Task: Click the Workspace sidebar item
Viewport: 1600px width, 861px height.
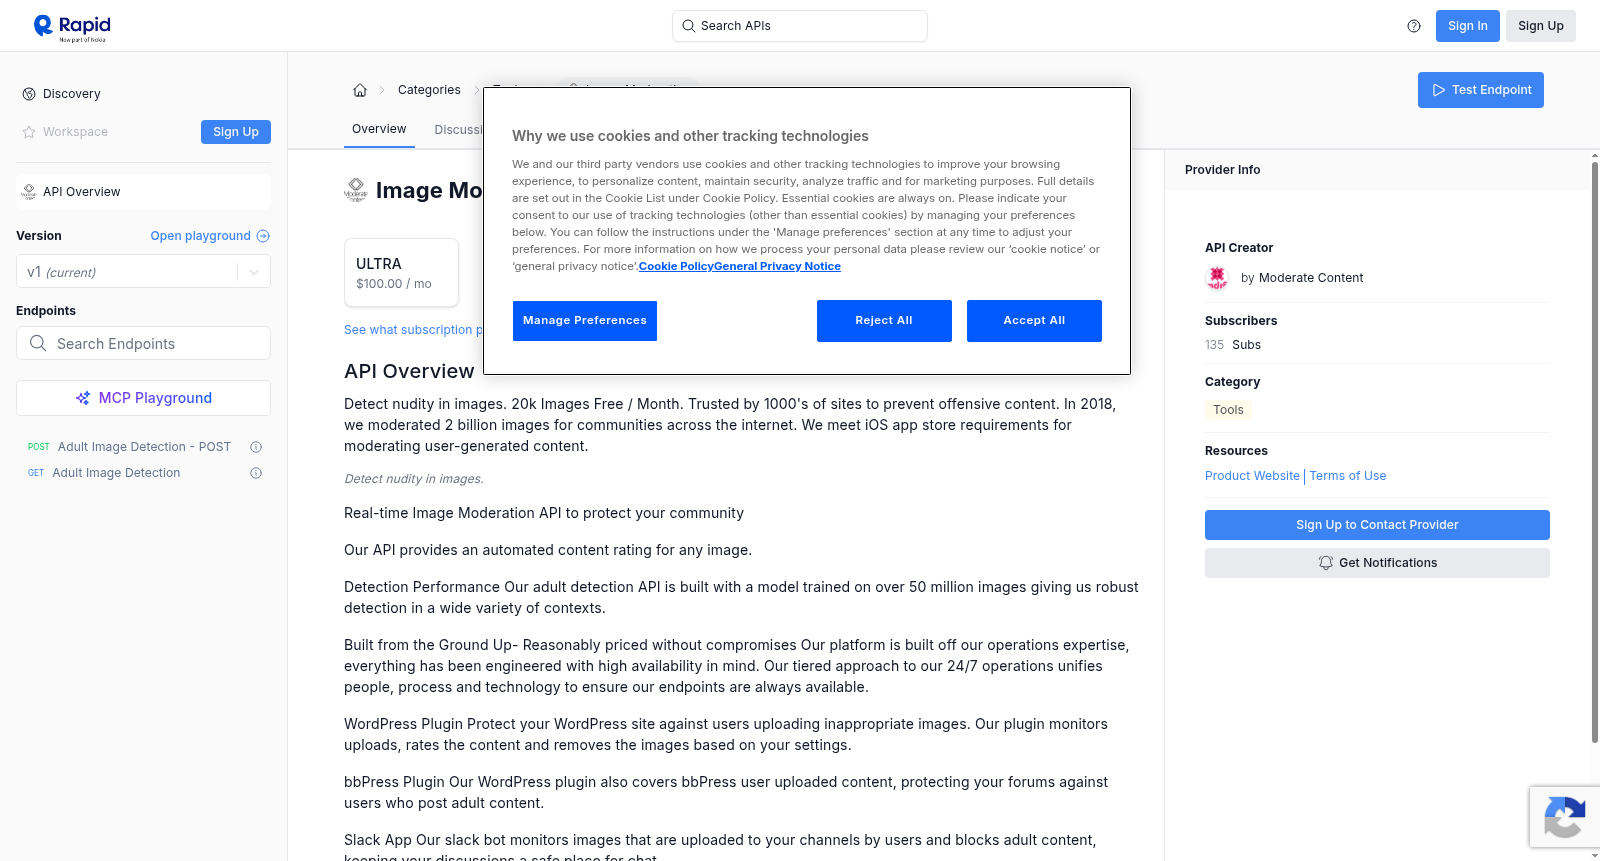Action: [x=75, y=132]
